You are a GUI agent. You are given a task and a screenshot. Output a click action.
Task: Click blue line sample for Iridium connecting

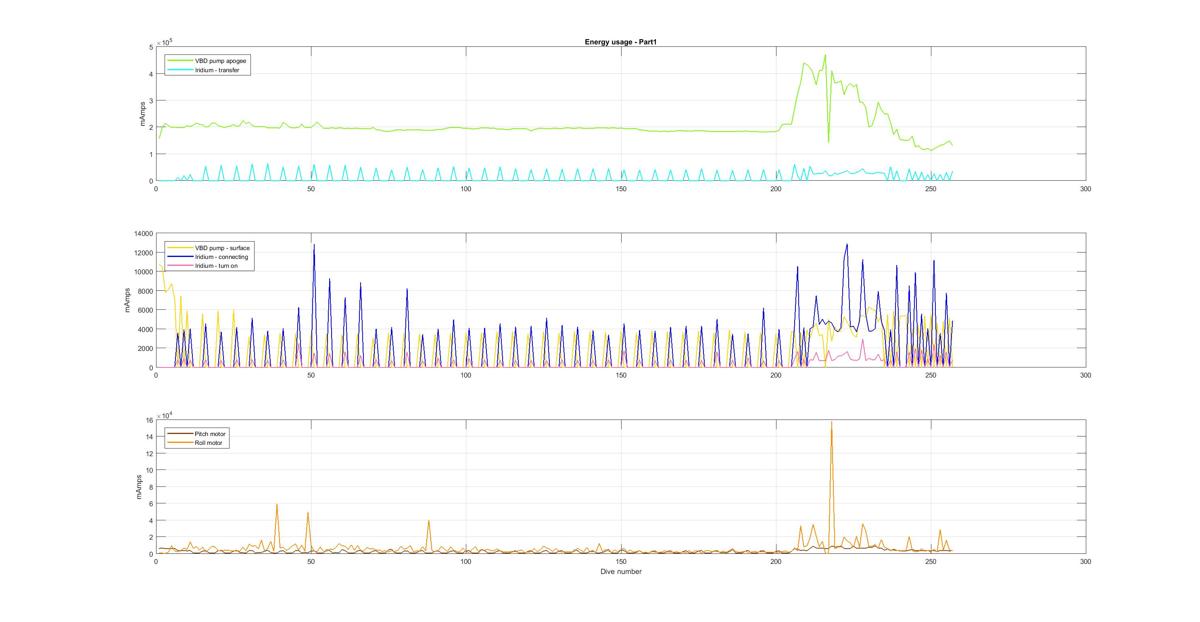click(x=179, y=256)
